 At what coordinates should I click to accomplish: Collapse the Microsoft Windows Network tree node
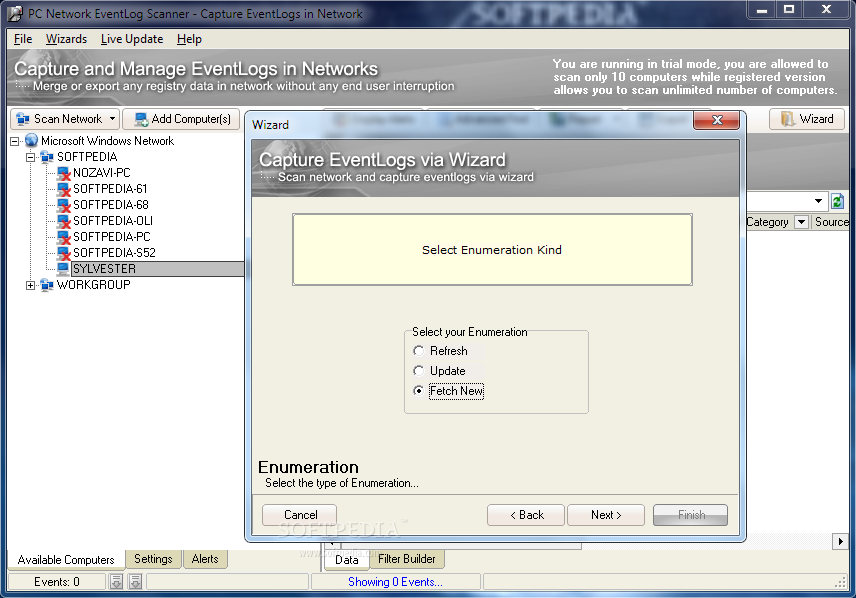coord(15,141)
